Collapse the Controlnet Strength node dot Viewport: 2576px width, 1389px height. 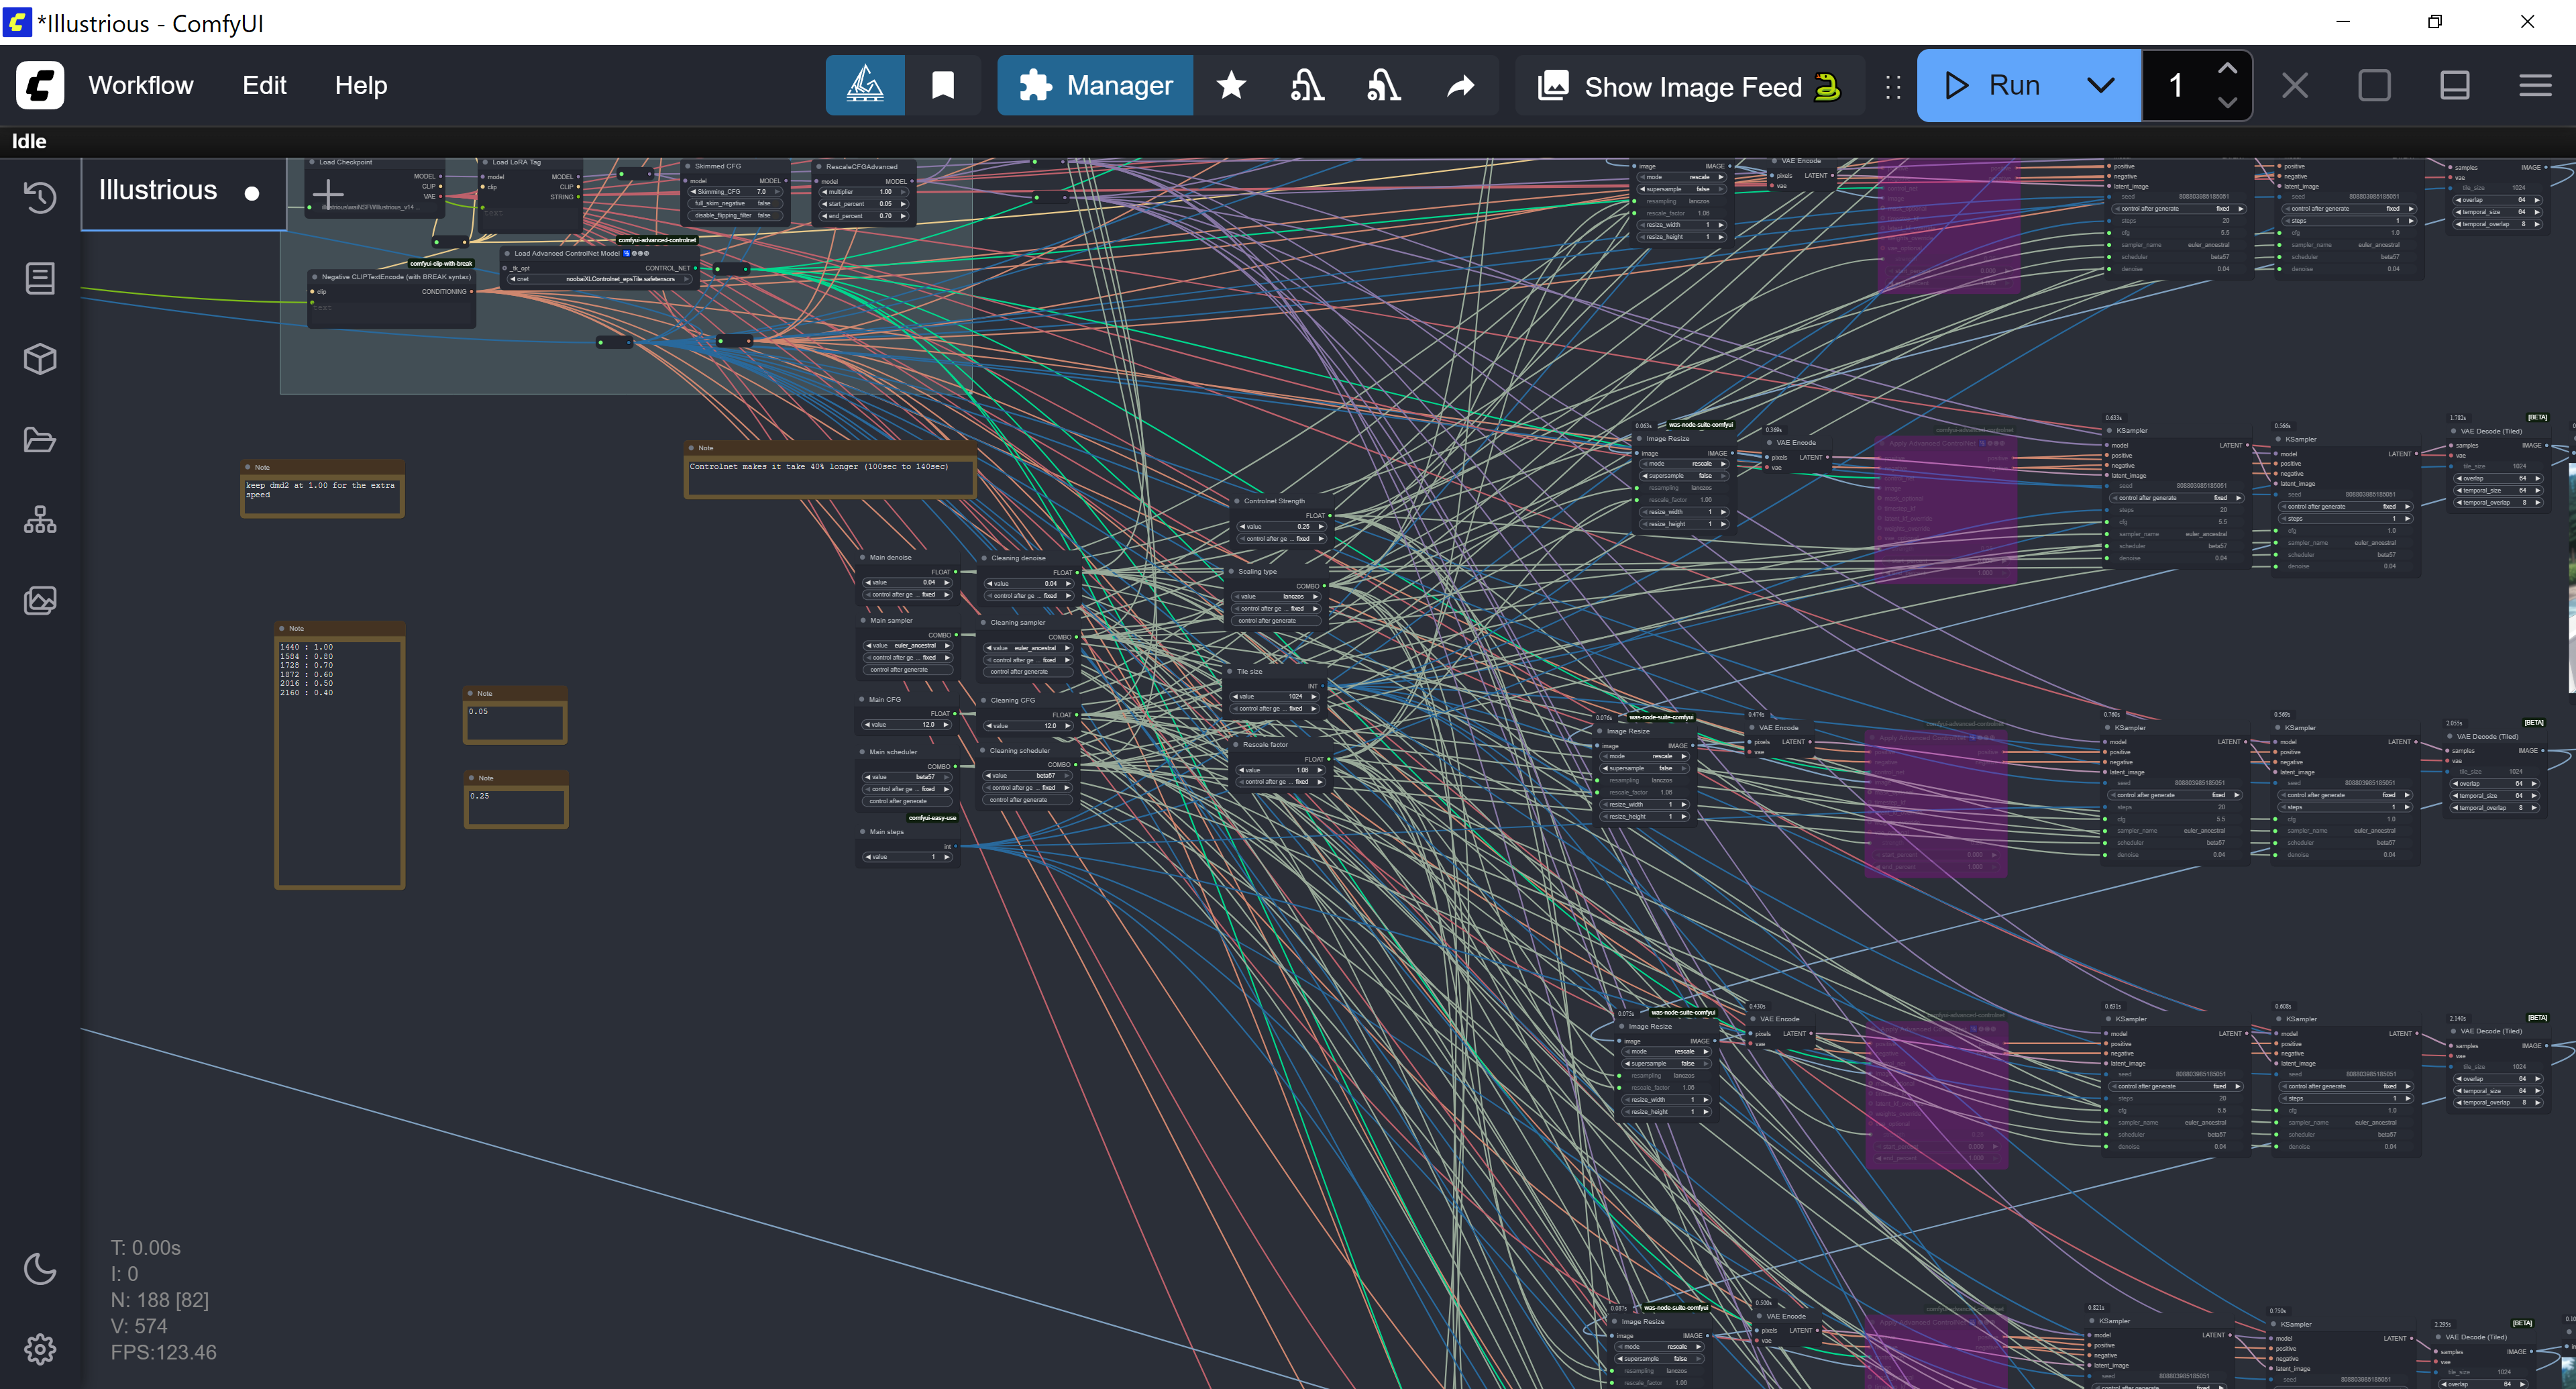tap(1237, 501)
